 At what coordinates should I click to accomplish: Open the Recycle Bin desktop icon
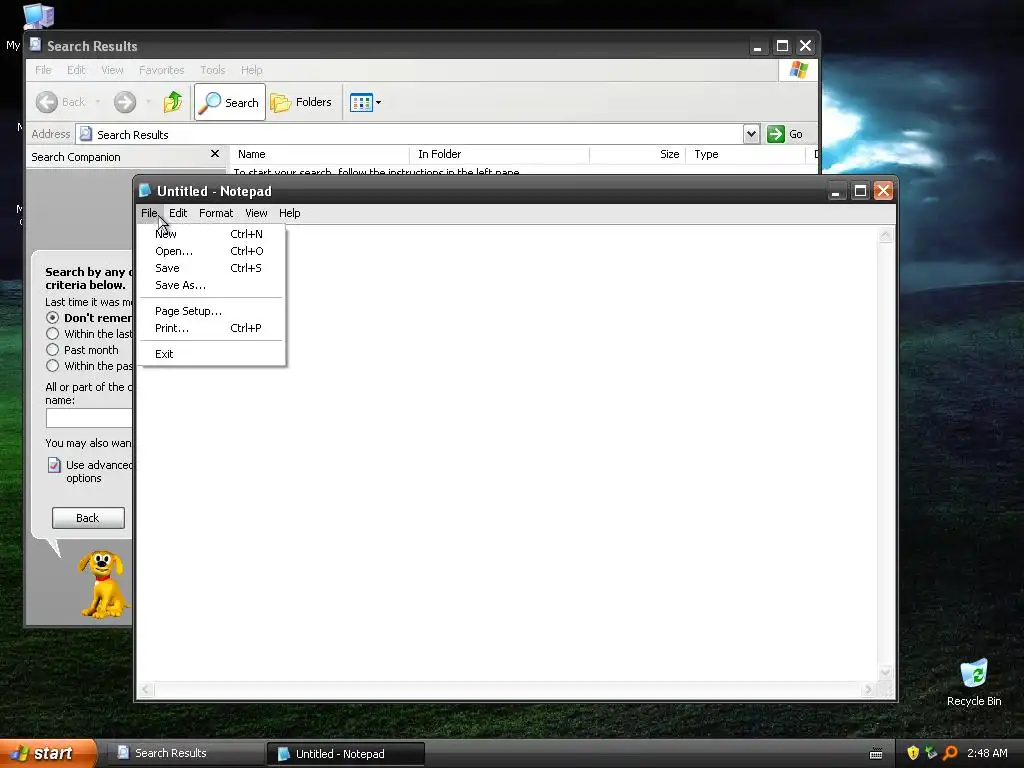974,683
